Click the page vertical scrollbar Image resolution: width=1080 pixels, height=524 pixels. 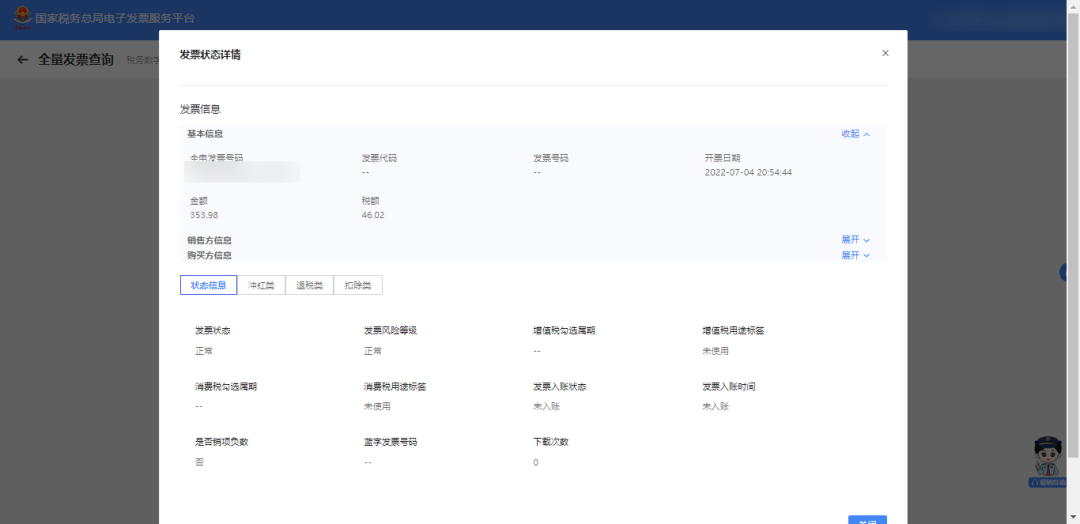pyautogui.click(x=1073, y=234)
